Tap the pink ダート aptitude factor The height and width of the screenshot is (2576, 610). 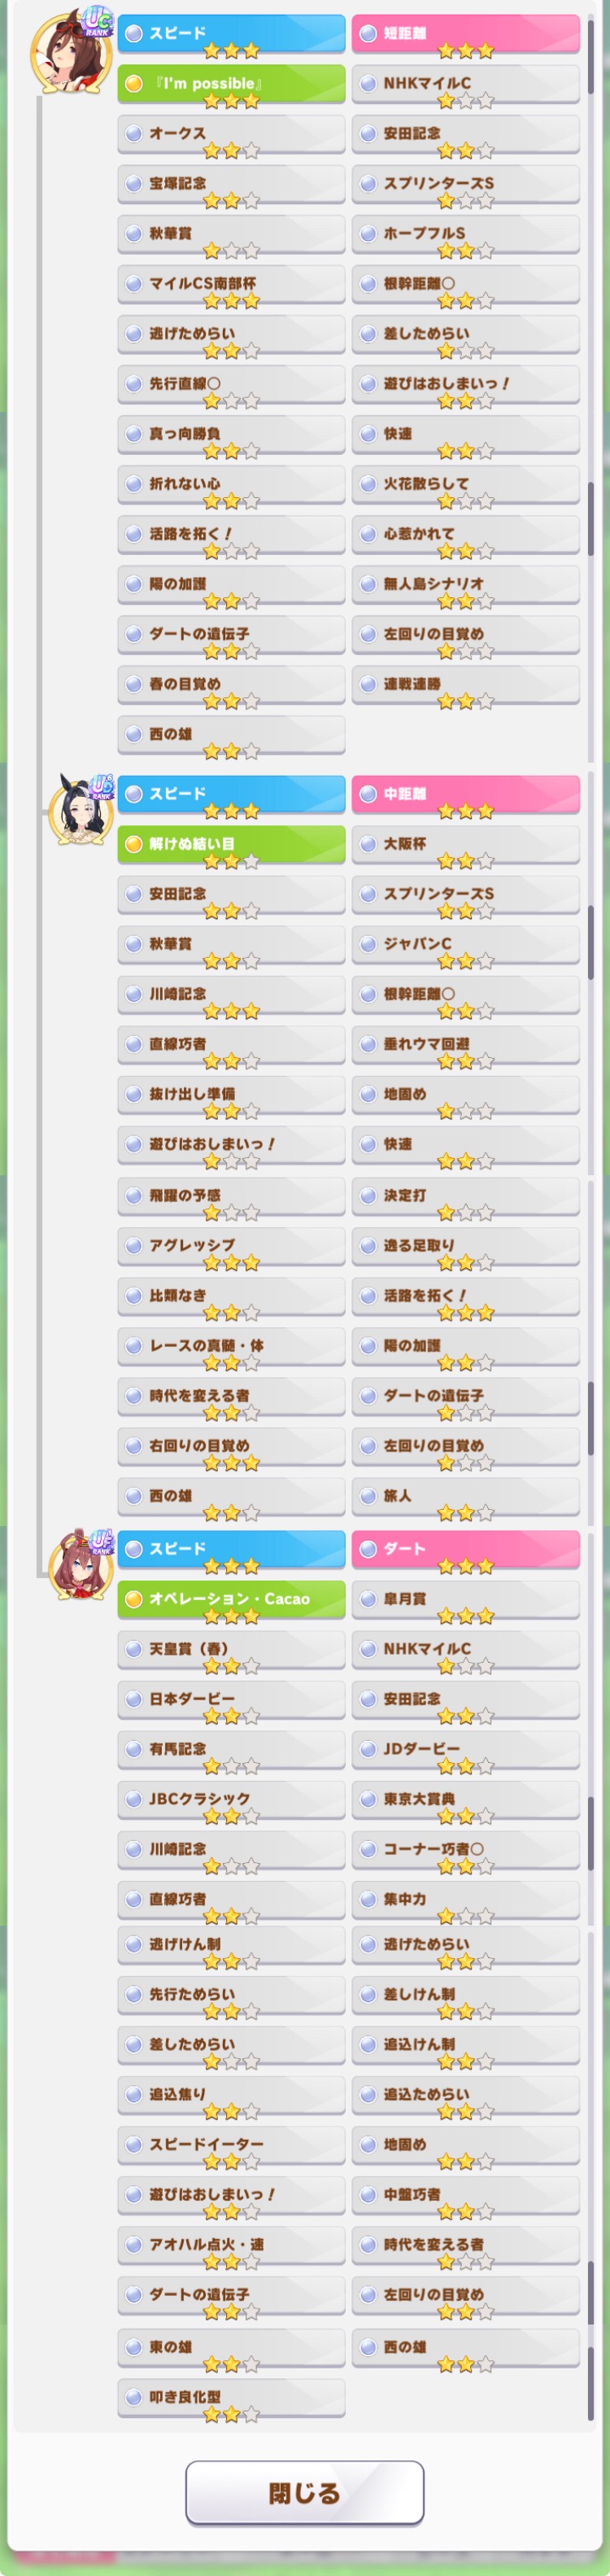pos(465,1549)
